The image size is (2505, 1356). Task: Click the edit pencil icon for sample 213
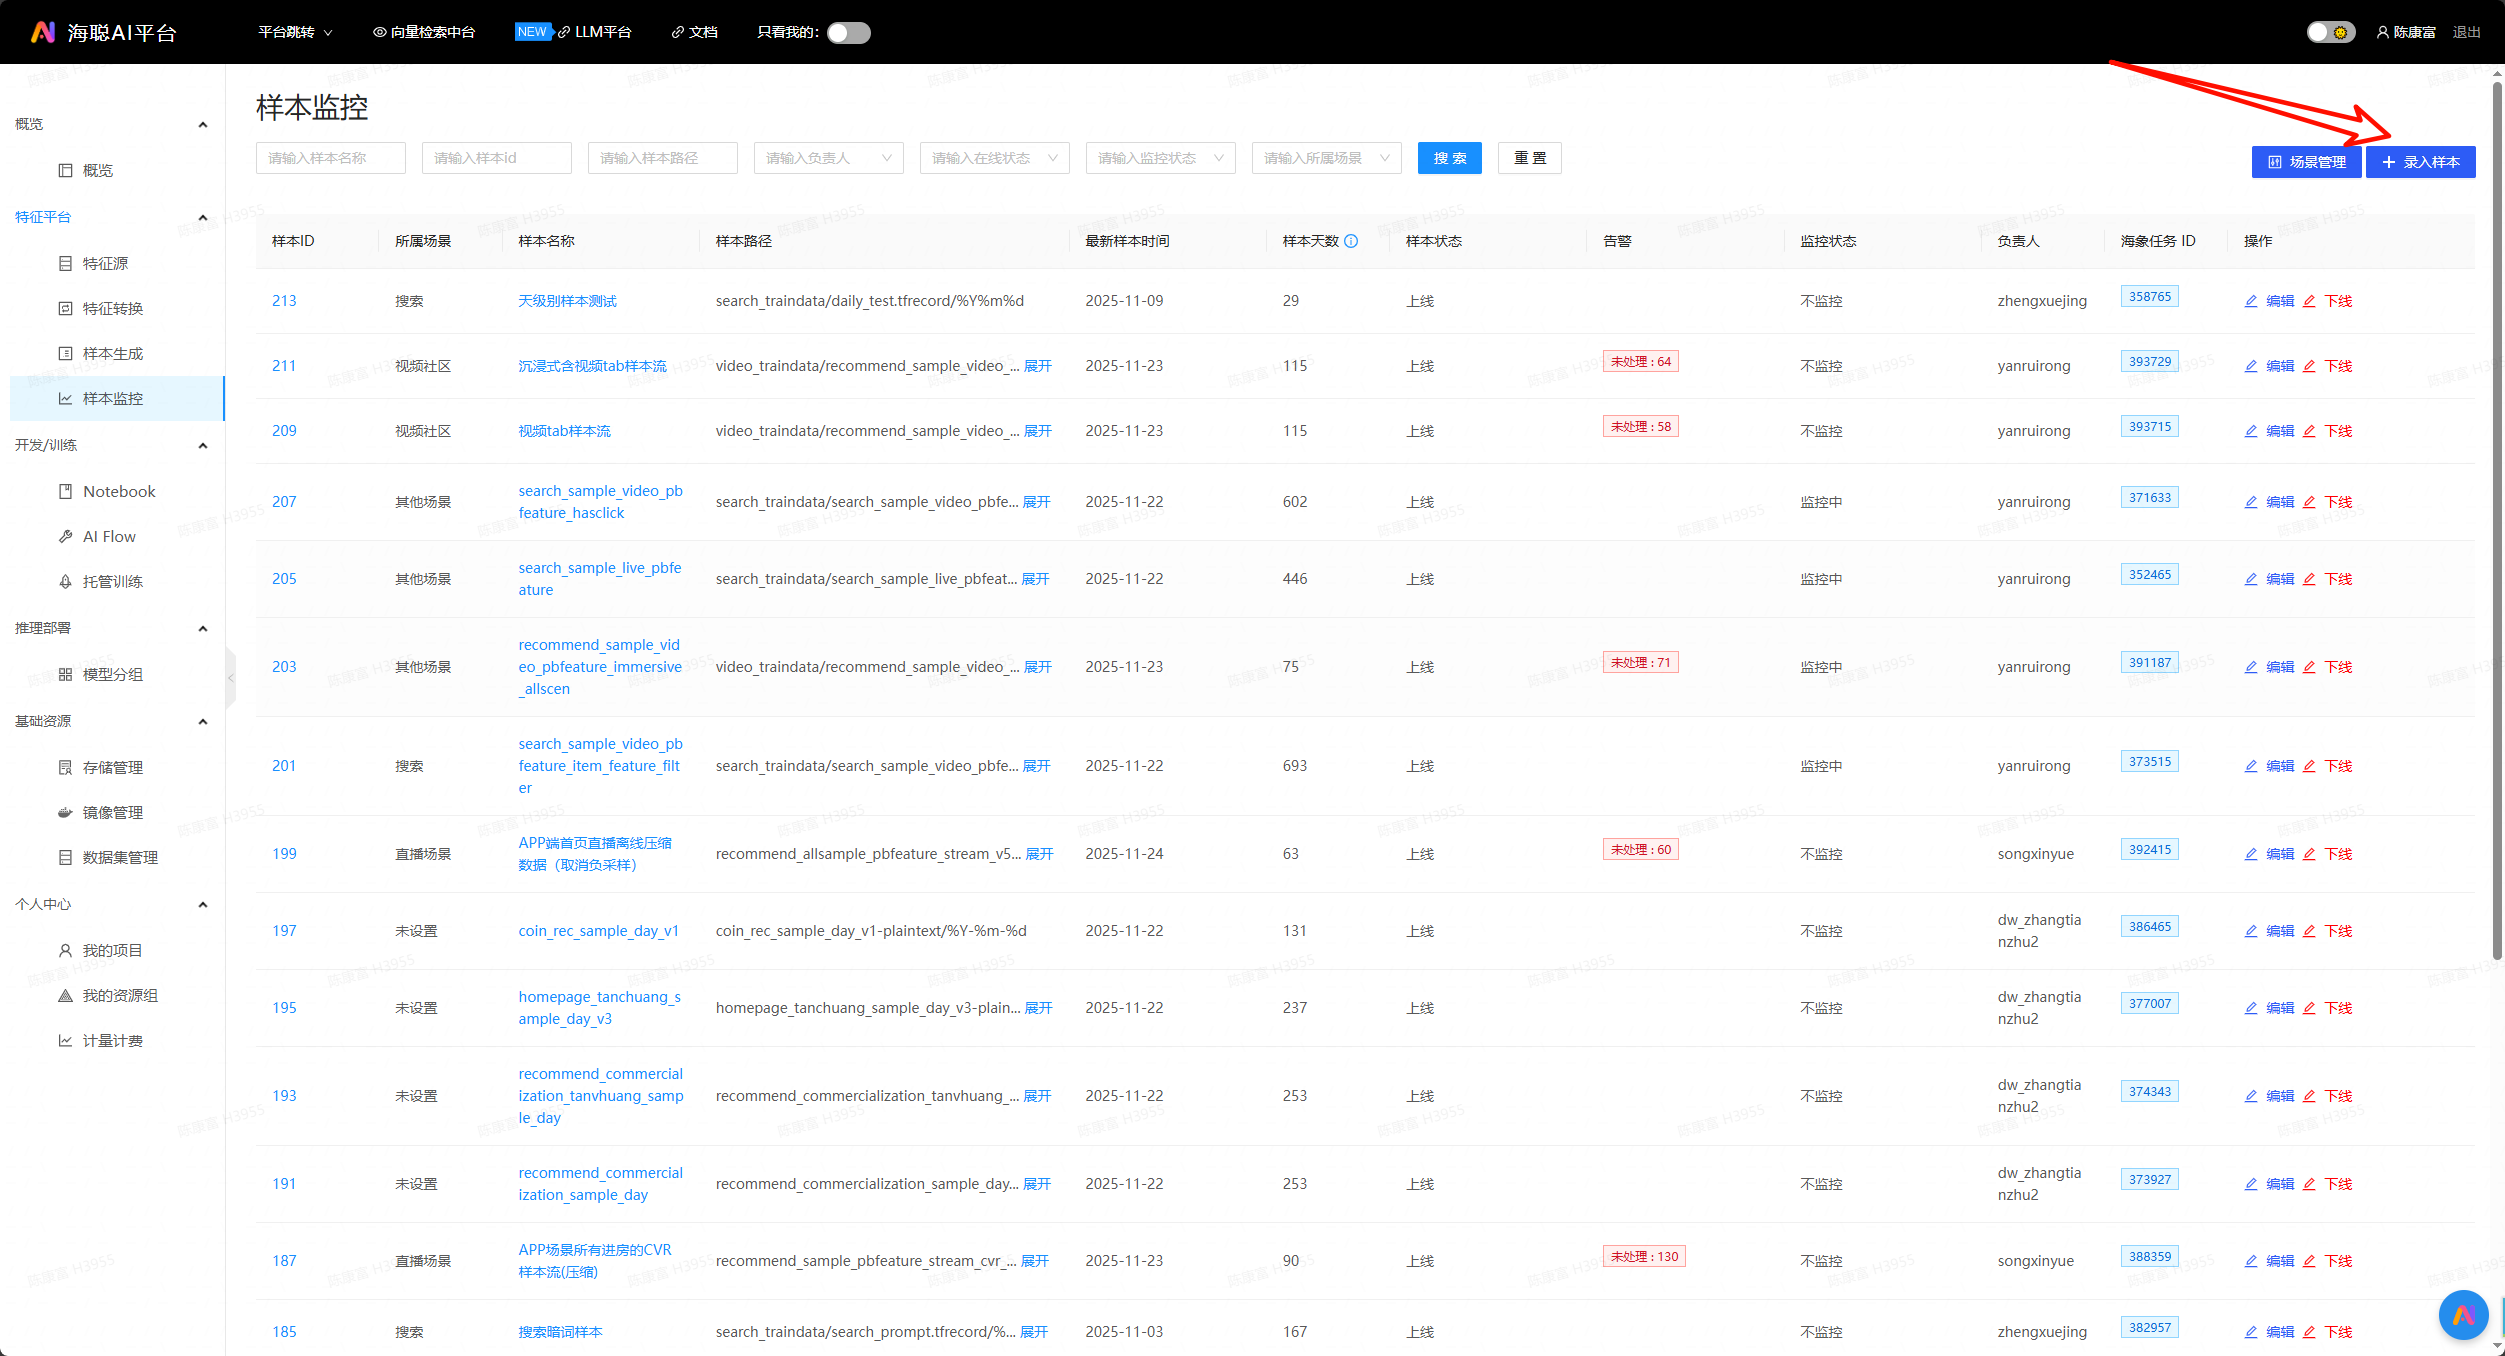2251,301
